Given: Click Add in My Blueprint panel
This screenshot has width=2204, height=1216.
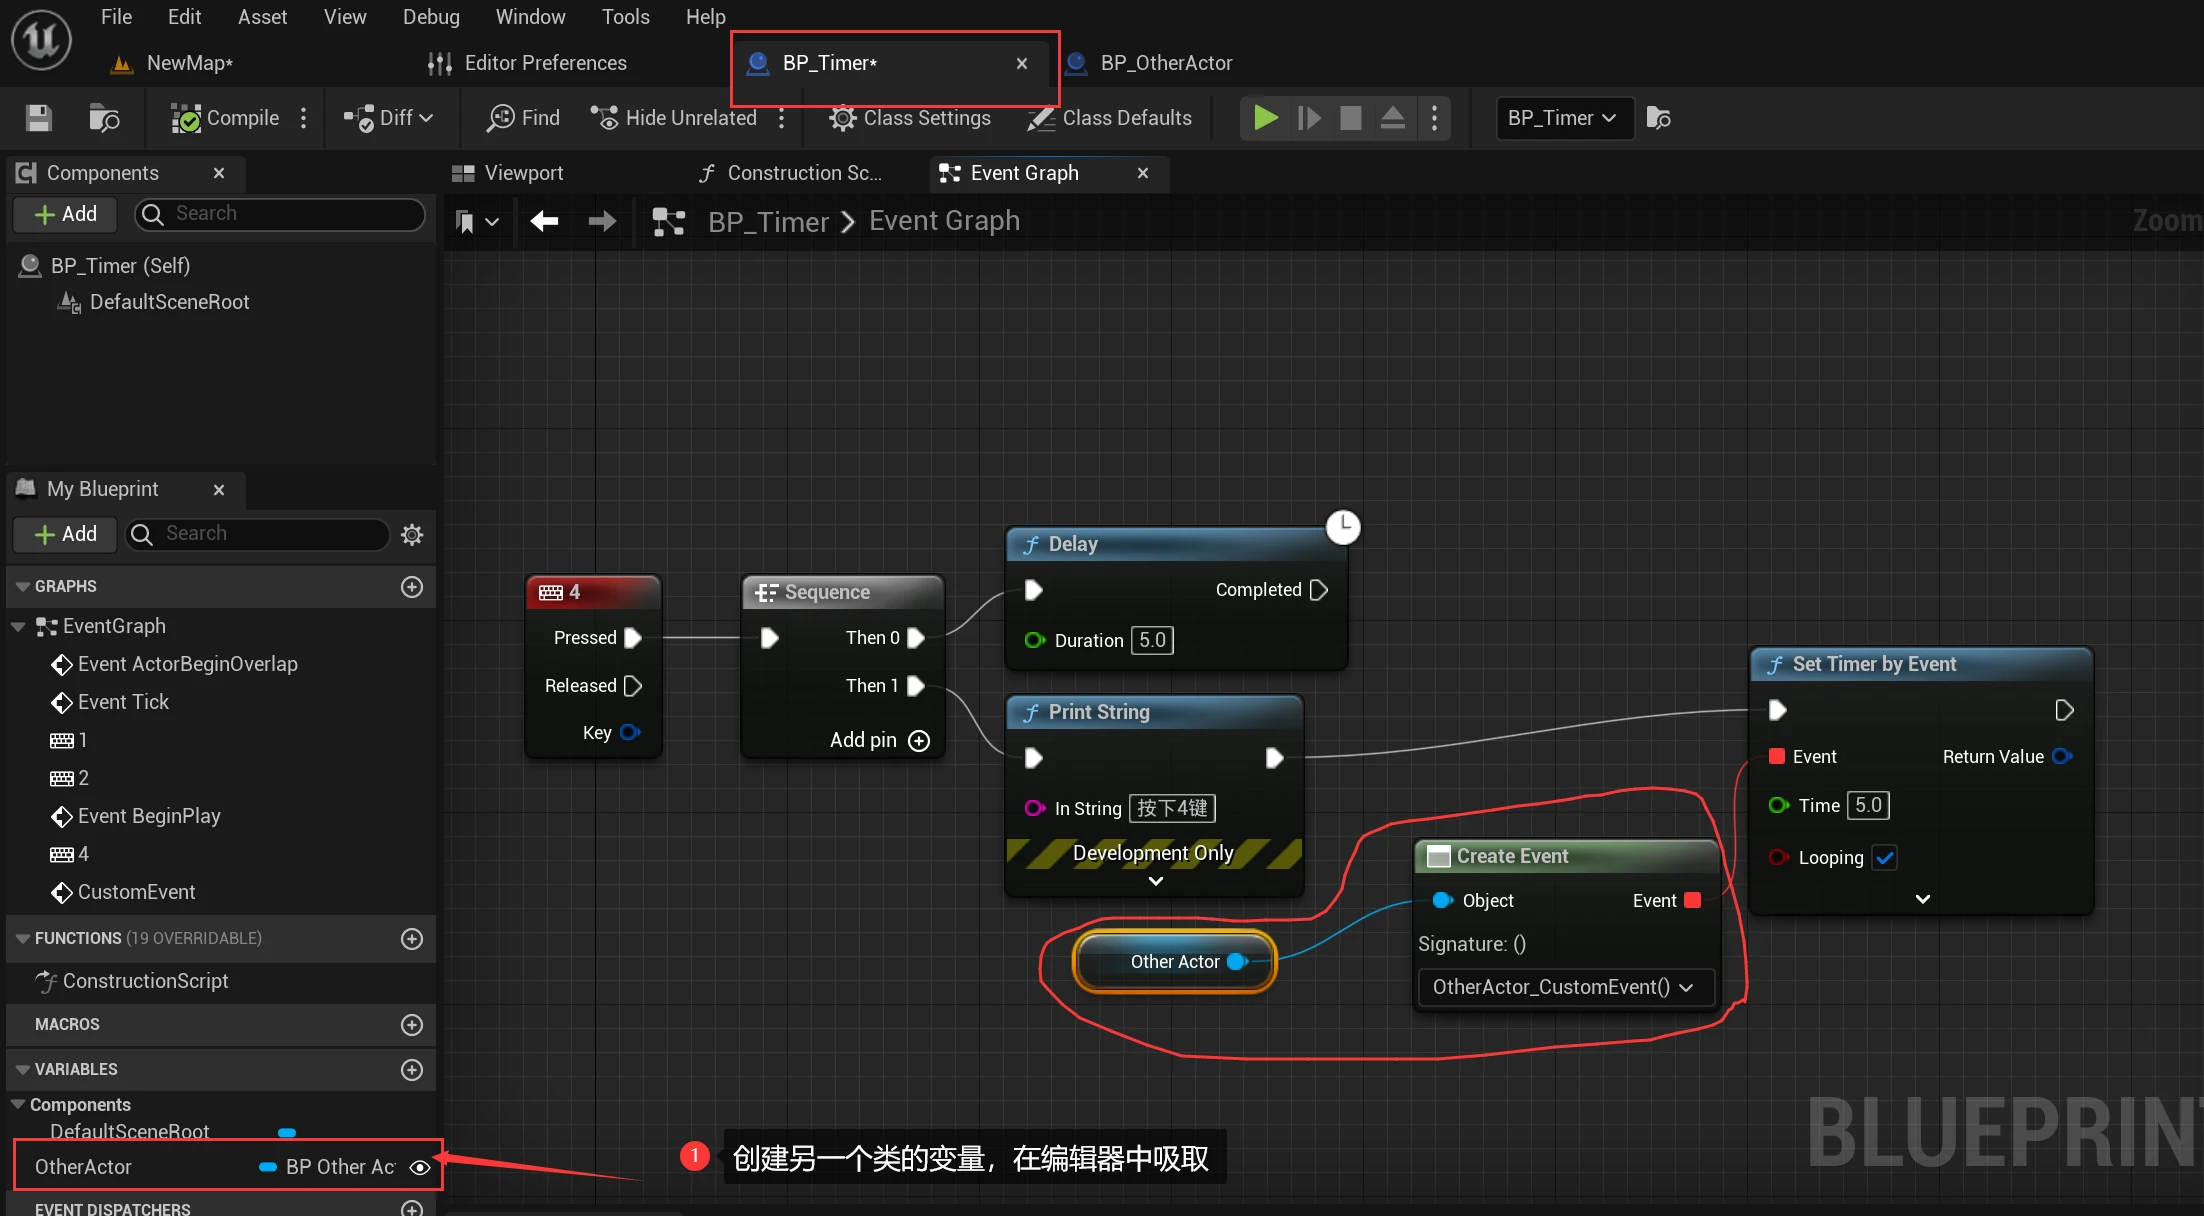Looking at the screenshot, I should (64, 534).
